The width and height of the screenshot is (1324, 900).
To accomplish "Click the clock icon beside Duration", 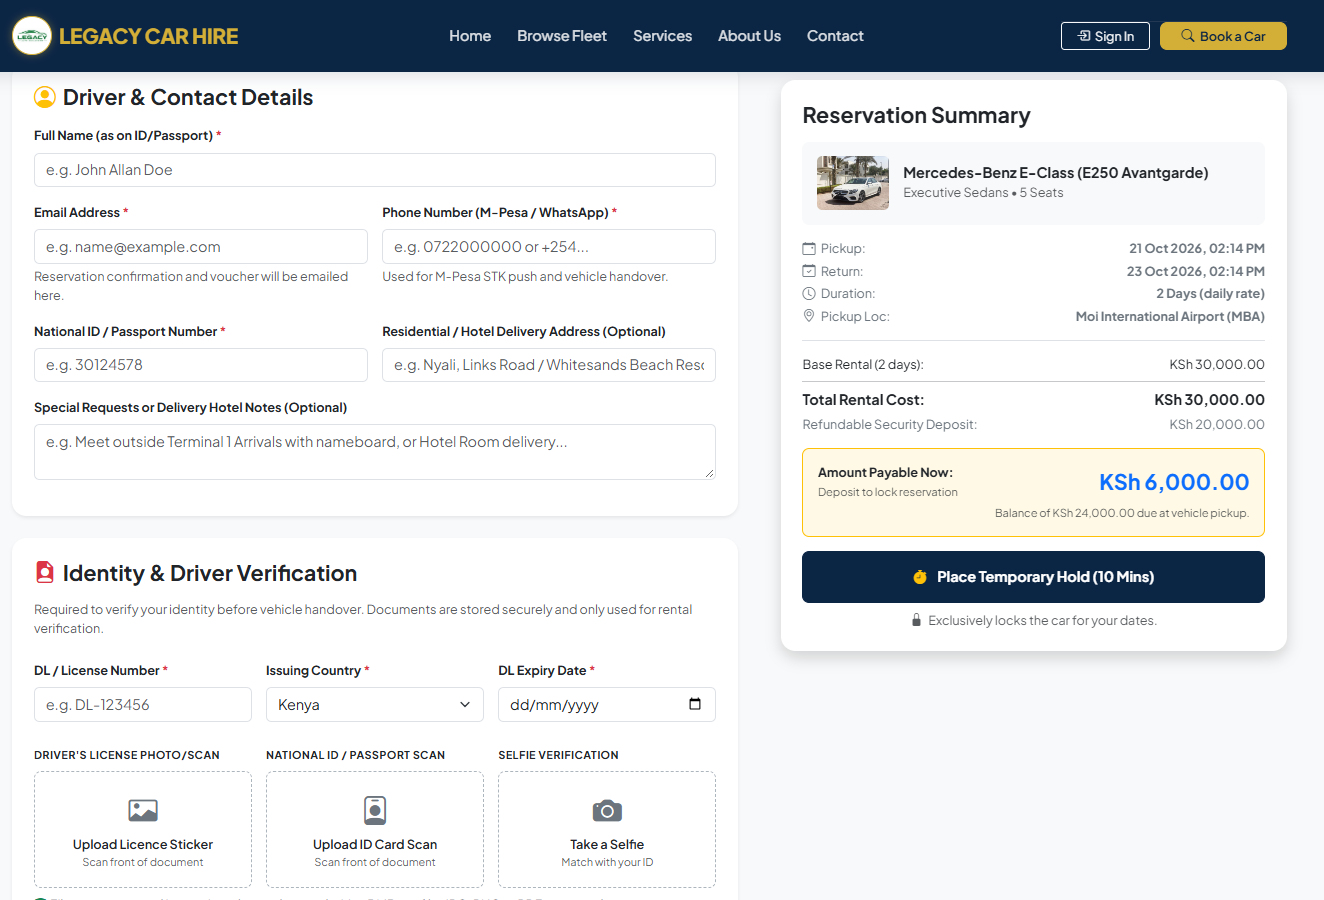I will pos(809,293).
